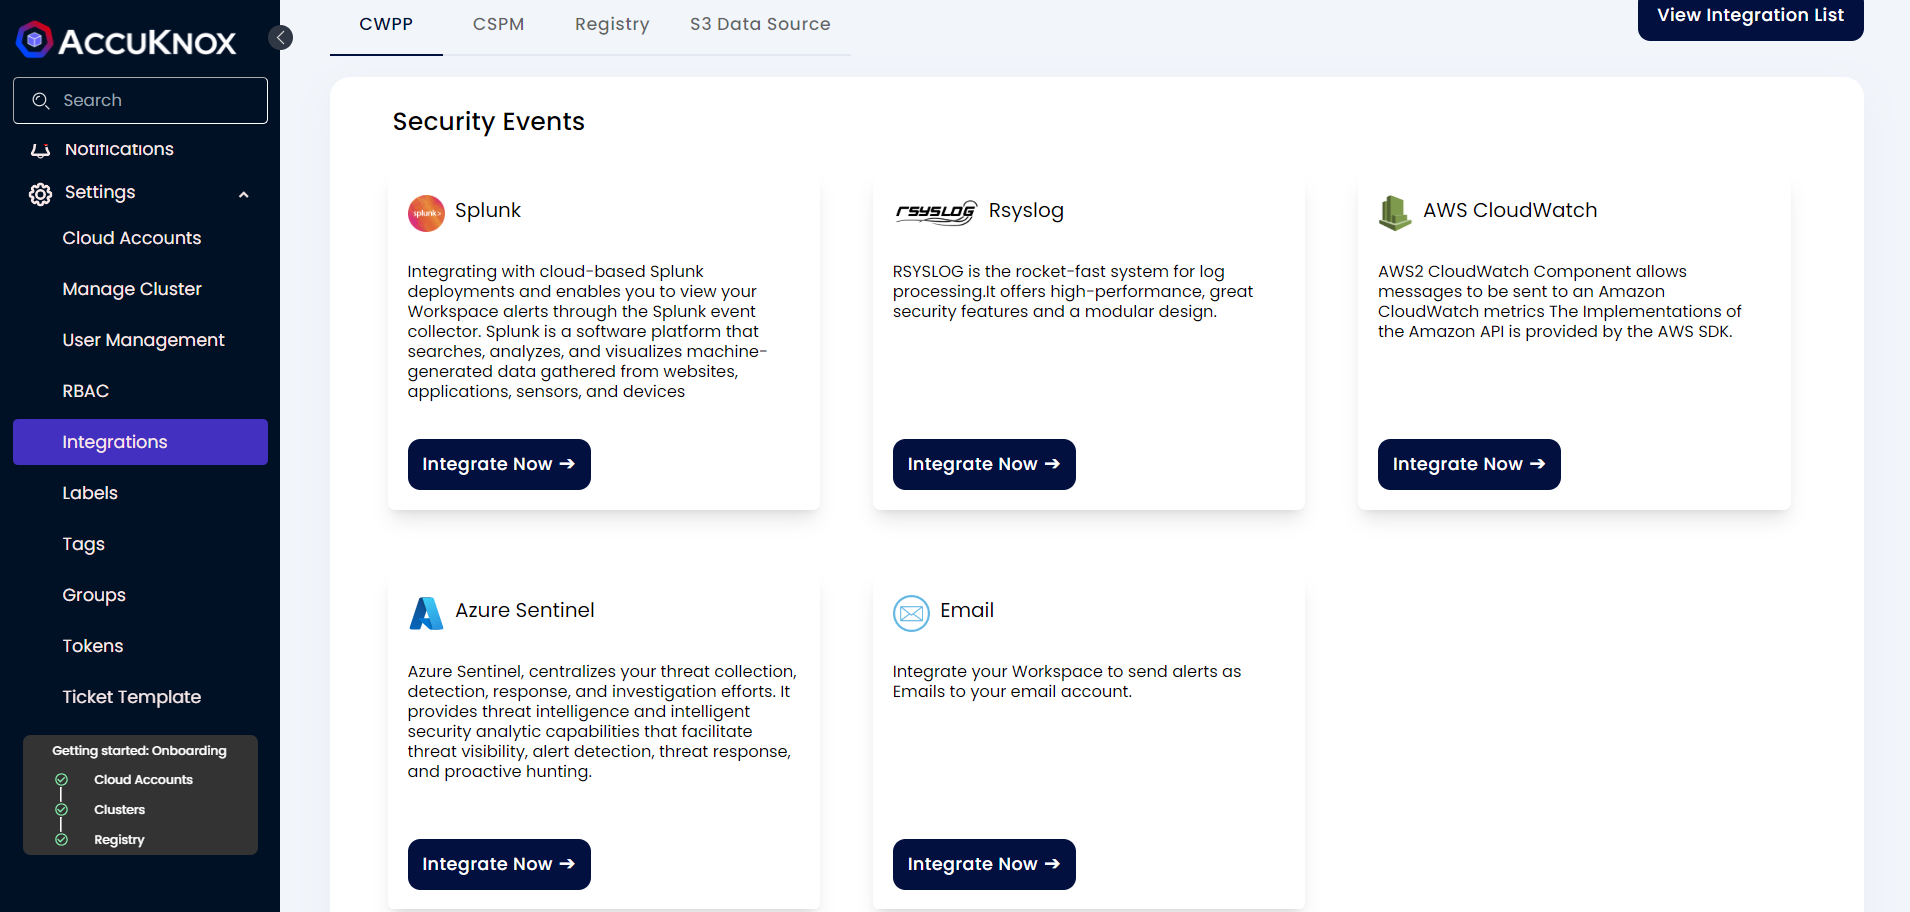The image size is (1910, 912).
Task: Click the AWS CloudWatch logo icon
Action: click(1394, 212)
